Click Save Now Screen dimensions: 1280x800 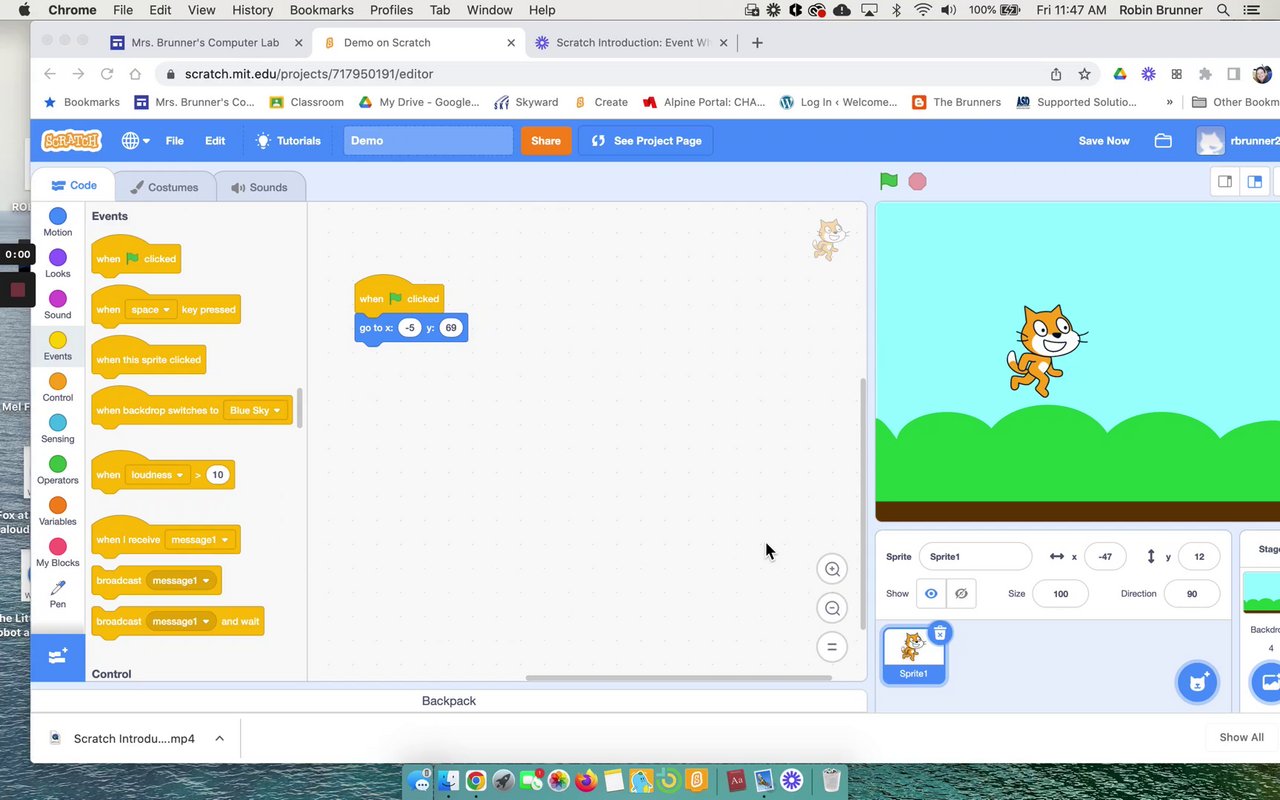[x=1104, y=141]
